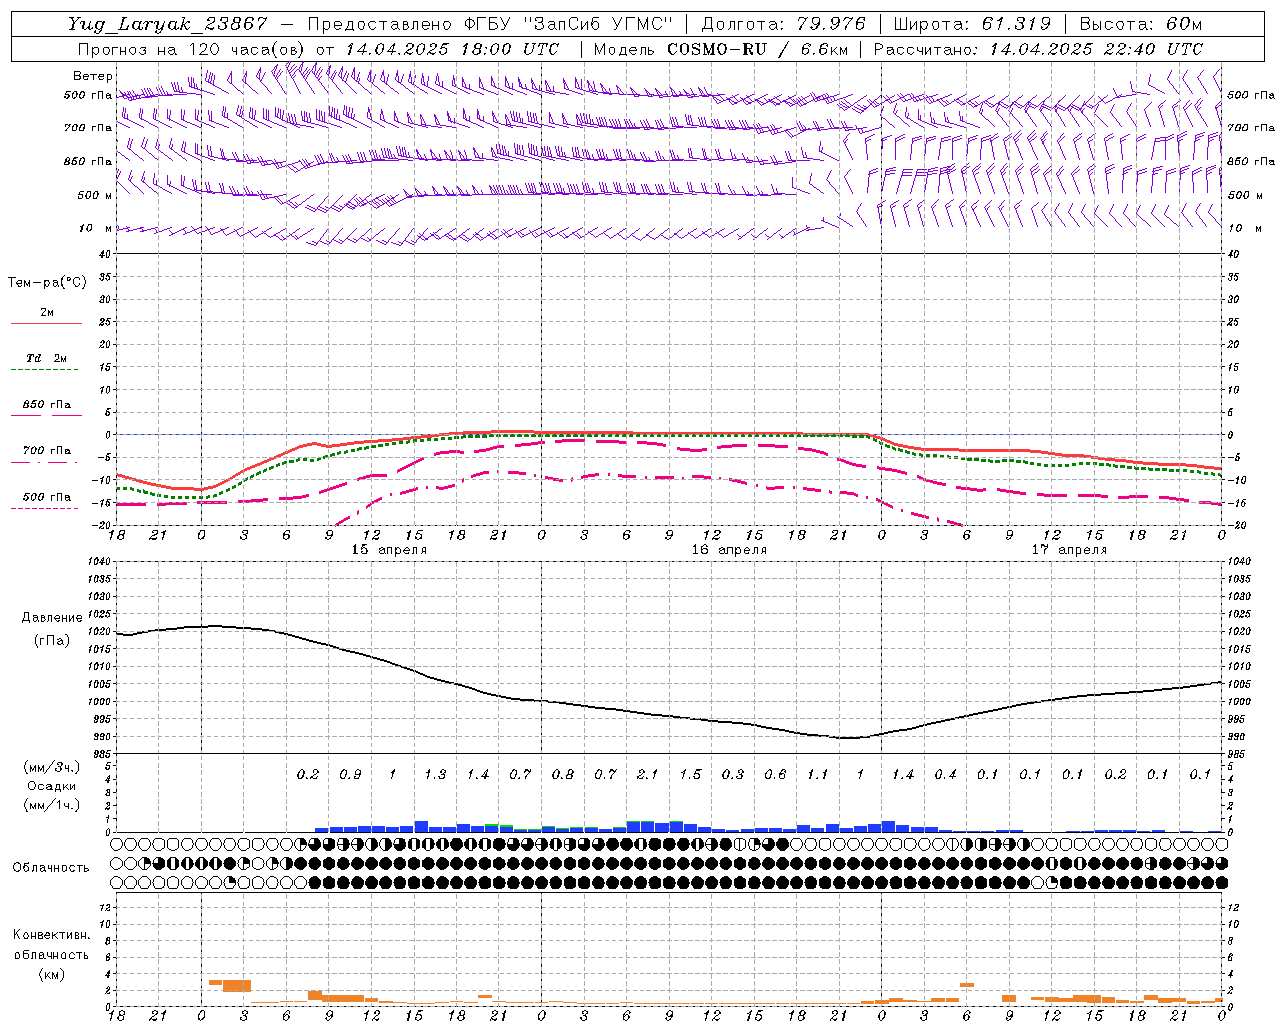Click the "(км)" unit under convective cloudiness
The image size is (1280, 1024).
coord(51,974)
